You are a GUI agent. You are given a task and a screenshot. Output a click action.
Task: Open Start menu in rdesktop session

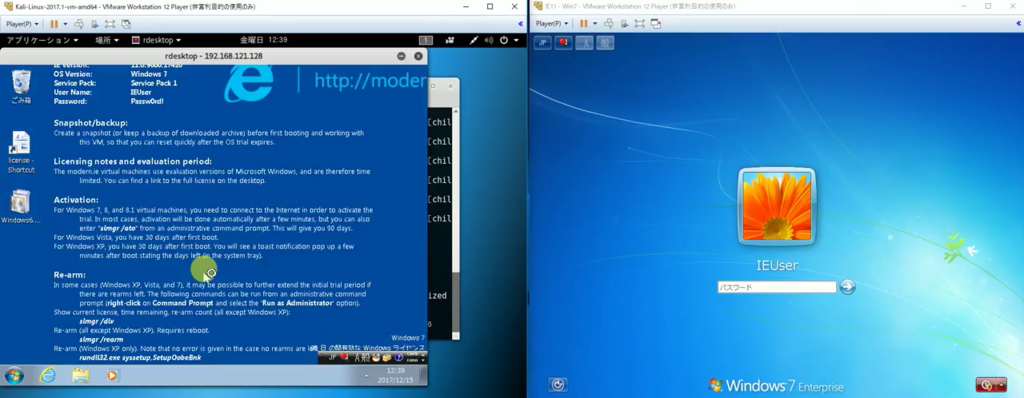(x=14, y=375)
